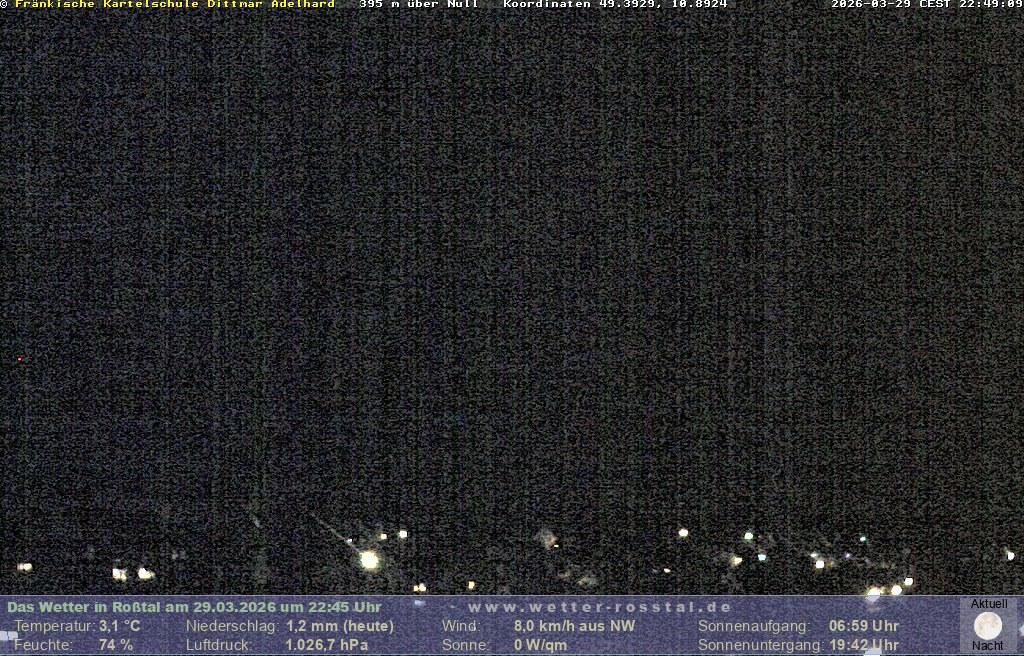Click the Sonne 0 W/qm value
The image size is (1024, 656).
pos(540,645)
